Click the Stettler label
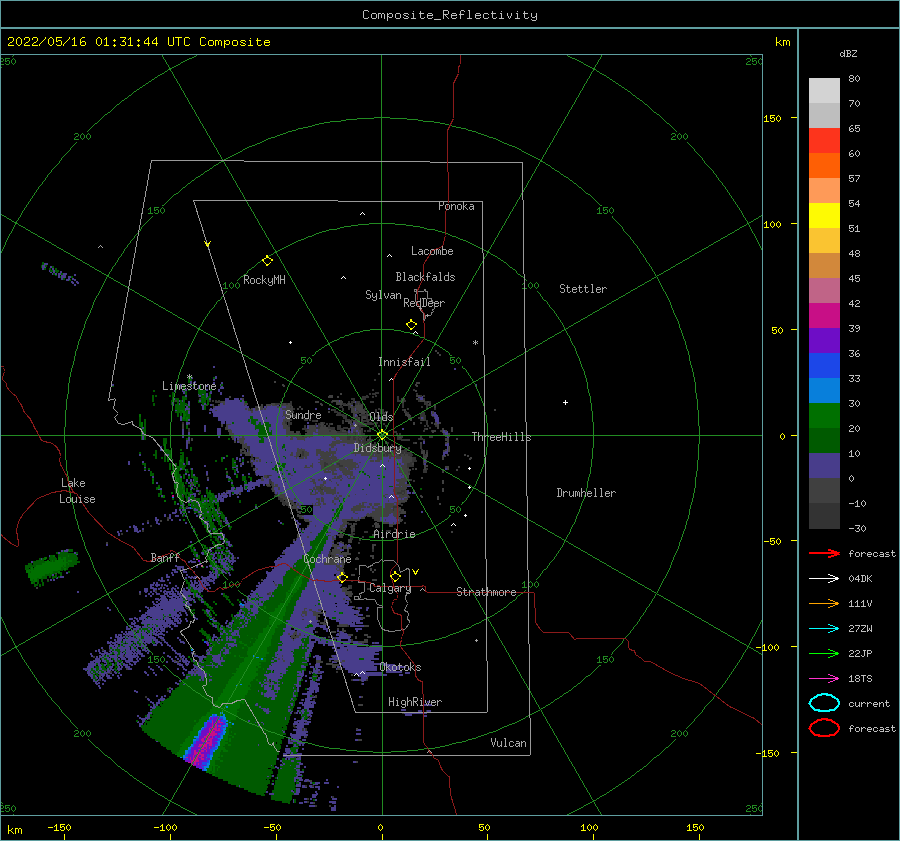Screen dimensions: 900x841 (x=583, y=289)
